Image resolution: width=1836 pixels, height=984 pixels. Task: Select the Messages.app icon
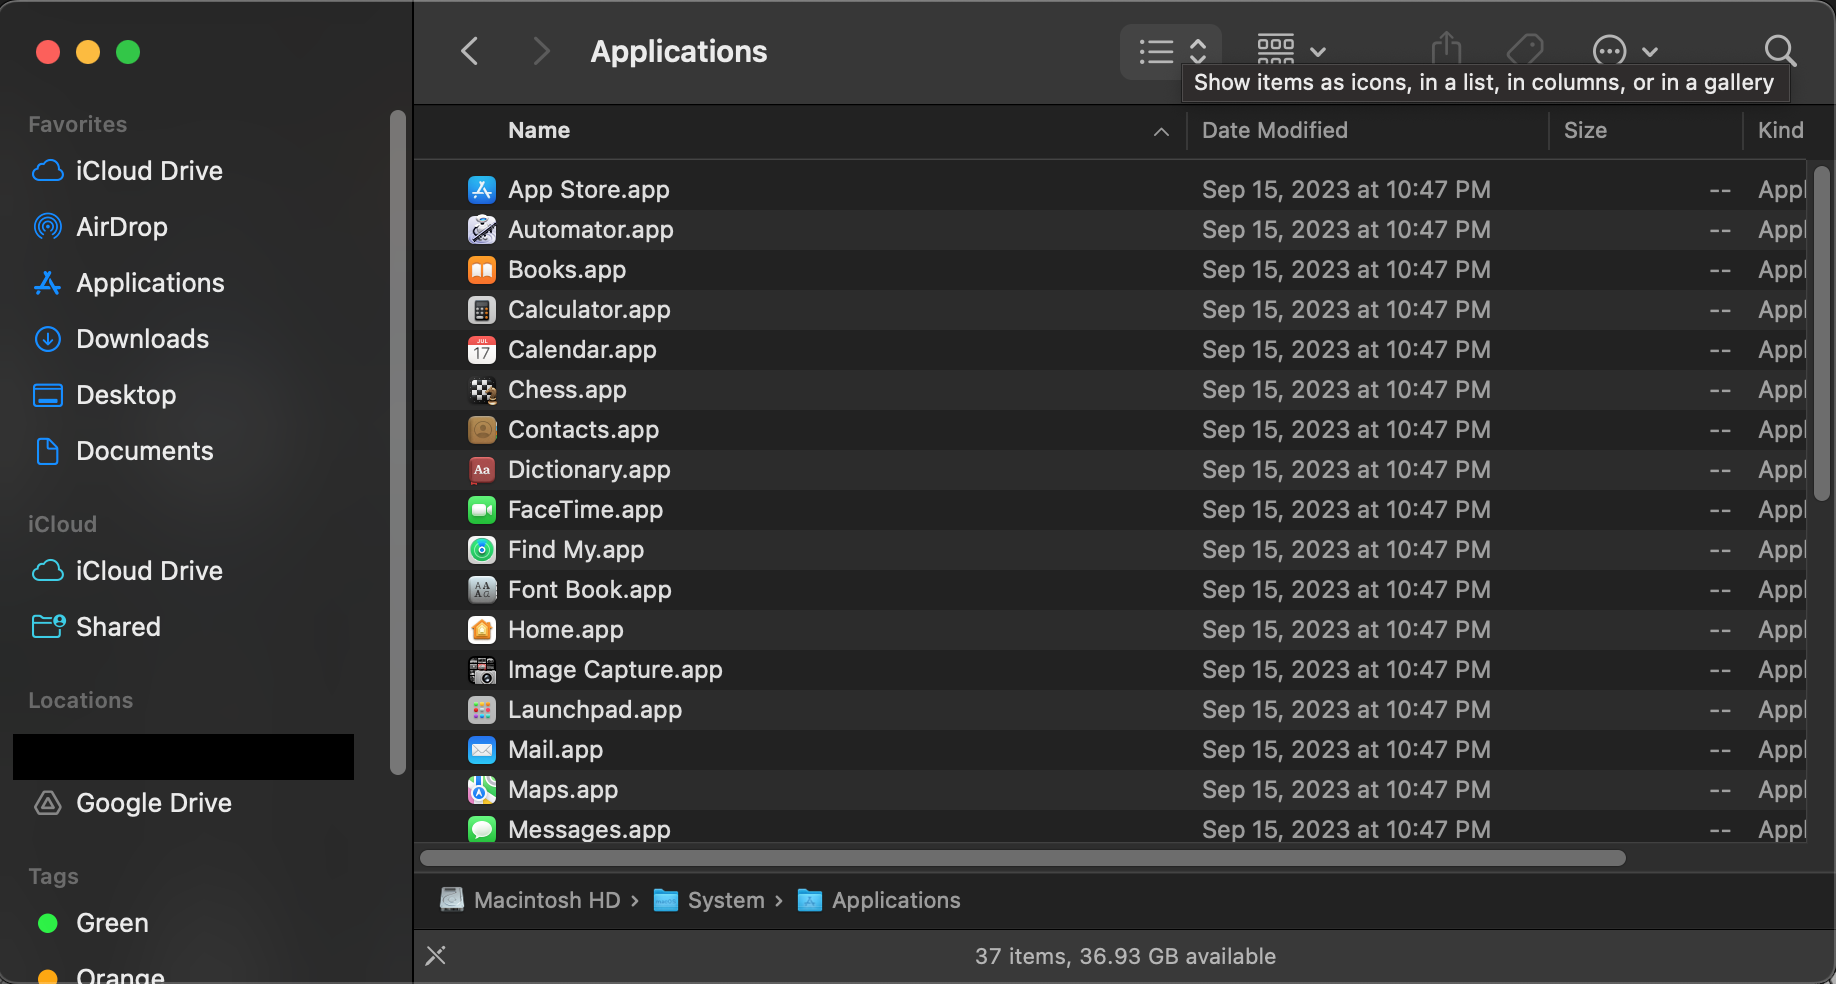[482, 829]
